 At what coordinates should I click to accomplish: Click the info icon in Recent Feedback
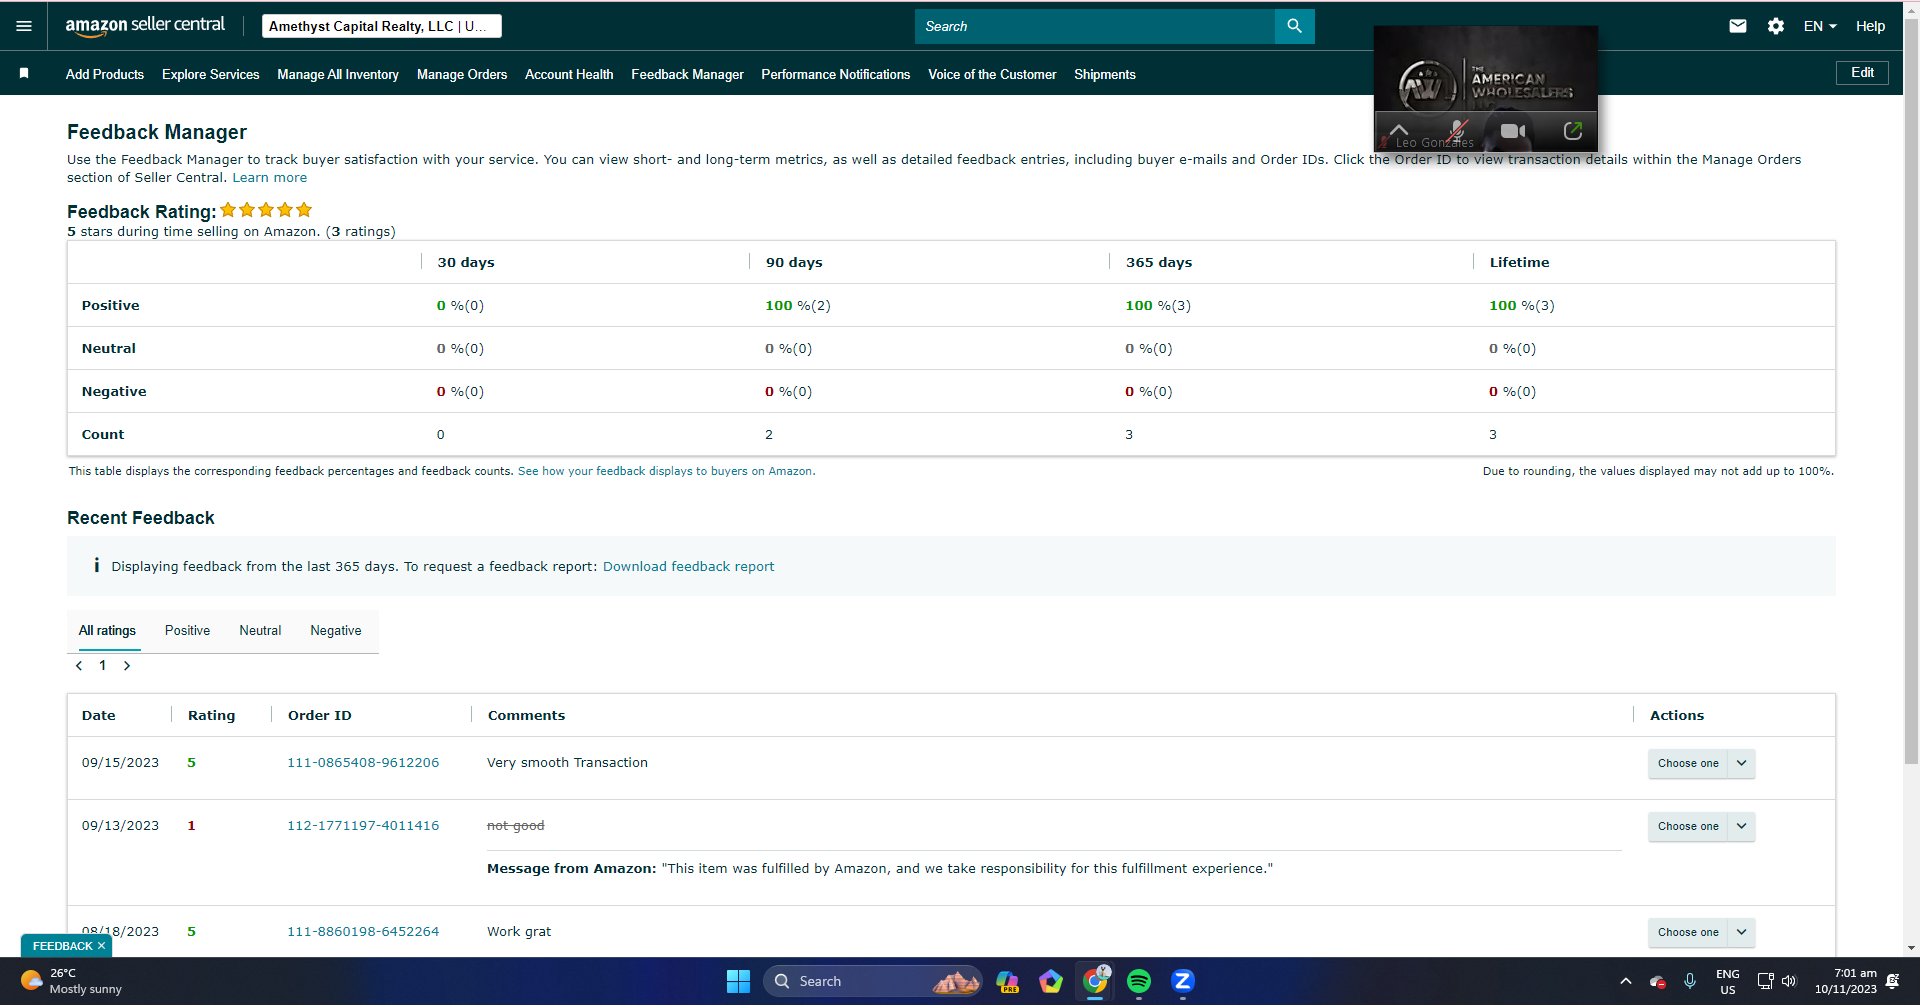[x=96, y=566]
